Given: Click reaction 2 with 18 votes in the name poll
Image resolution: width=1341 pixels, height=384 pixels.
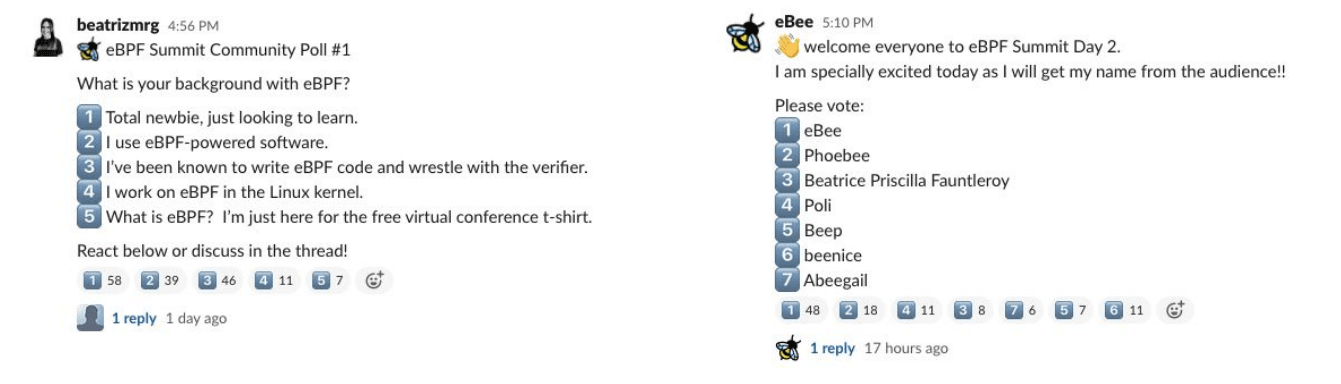Looking at the screenshot, I should point(860,311).
